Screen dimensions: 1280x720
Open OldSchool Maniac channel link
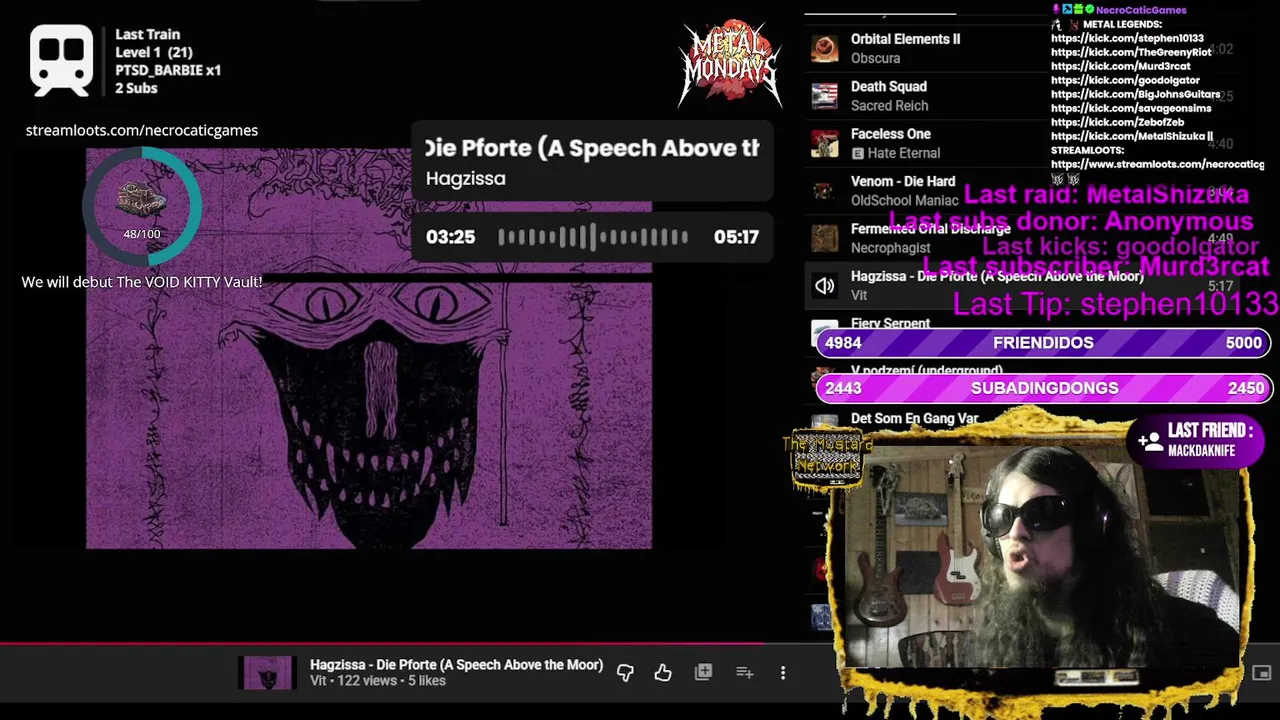click(904, 200)
